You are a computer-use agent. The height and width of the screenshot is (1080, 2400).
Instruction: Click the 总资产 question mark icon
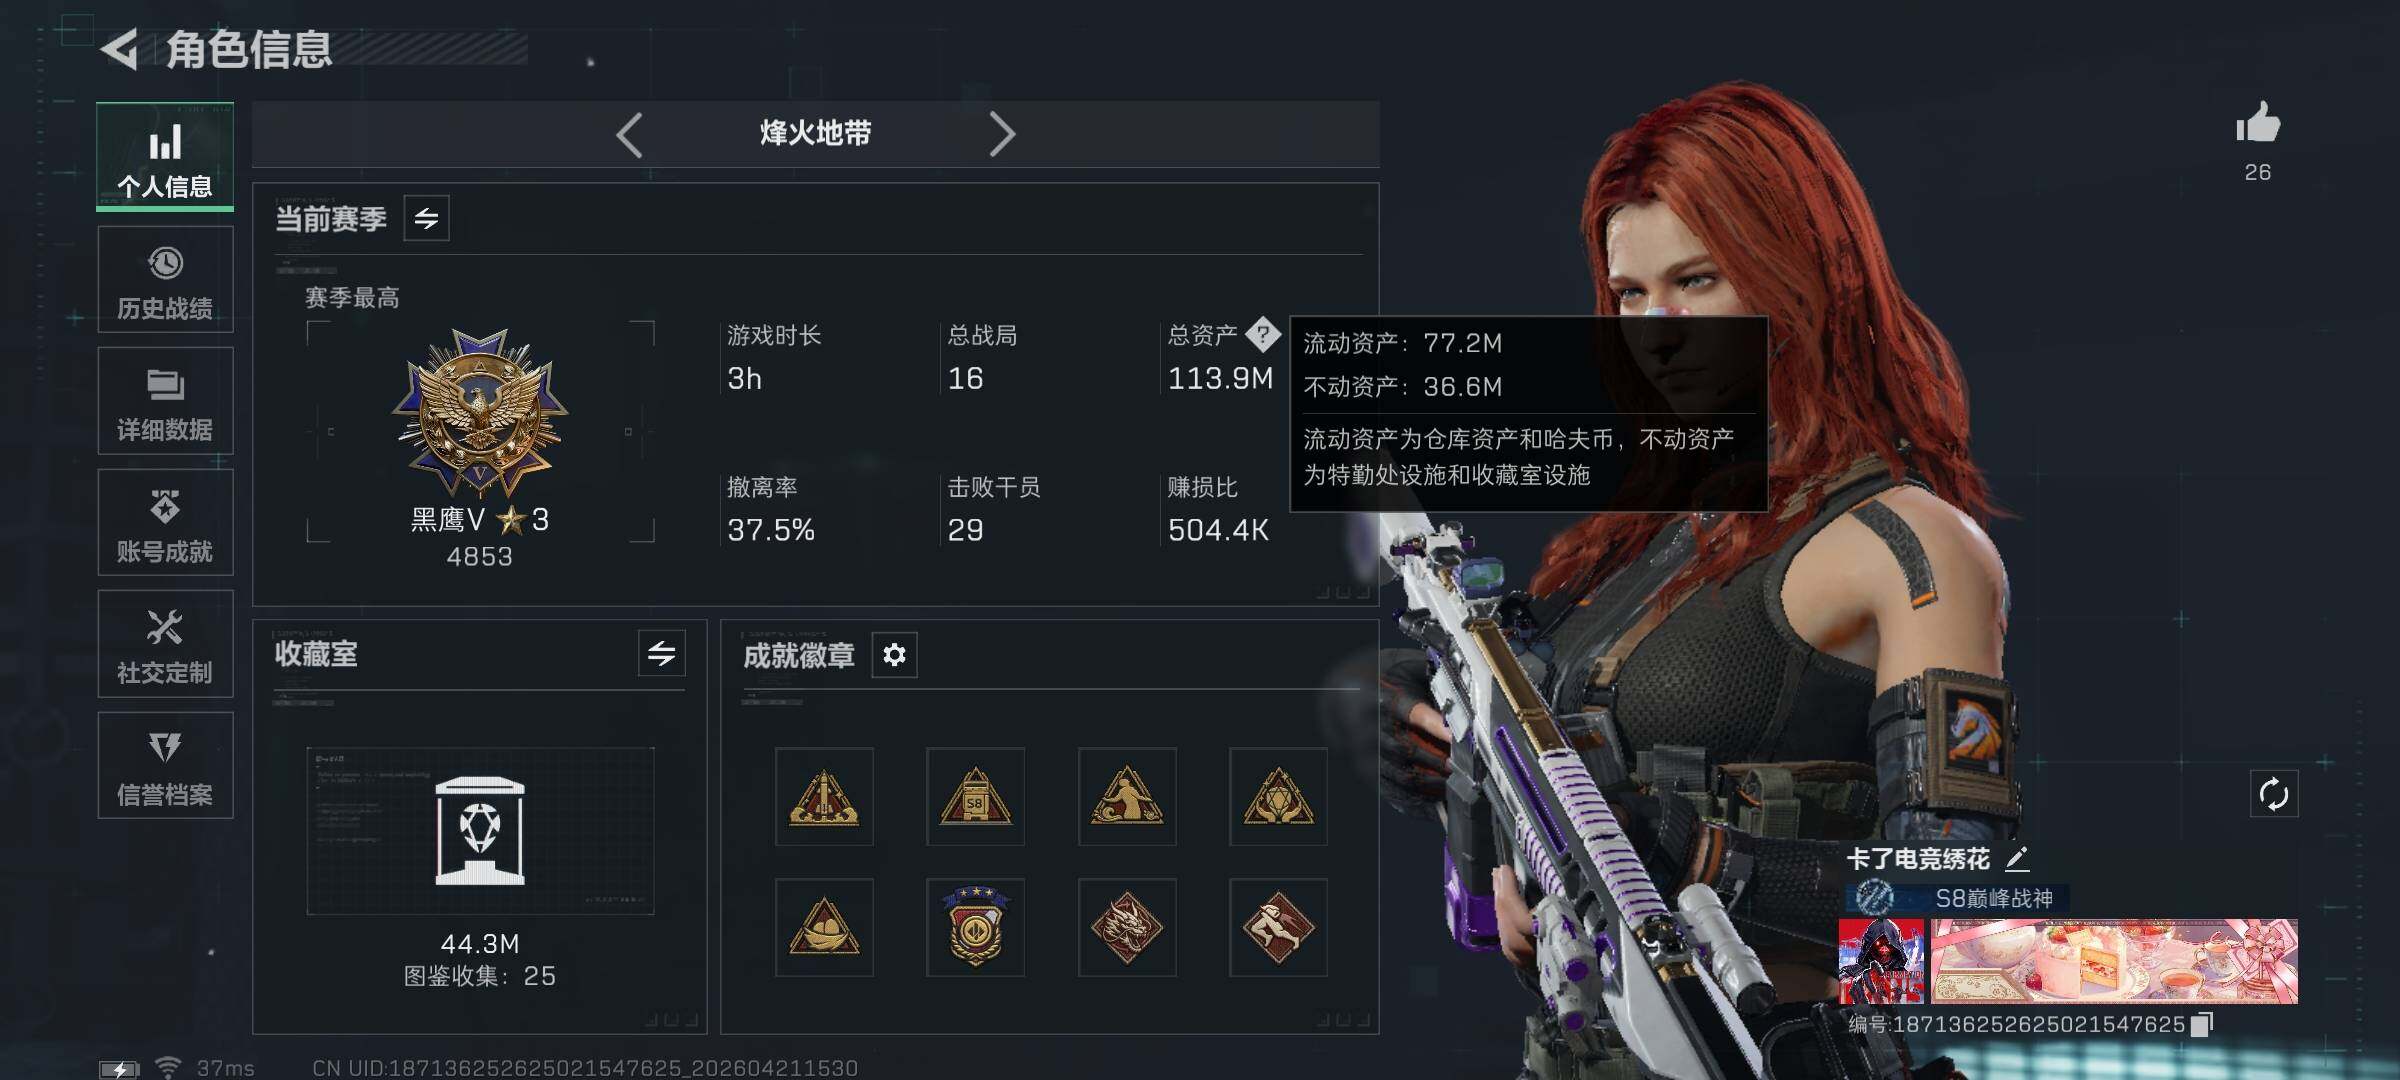click(x=1263, y=334)
